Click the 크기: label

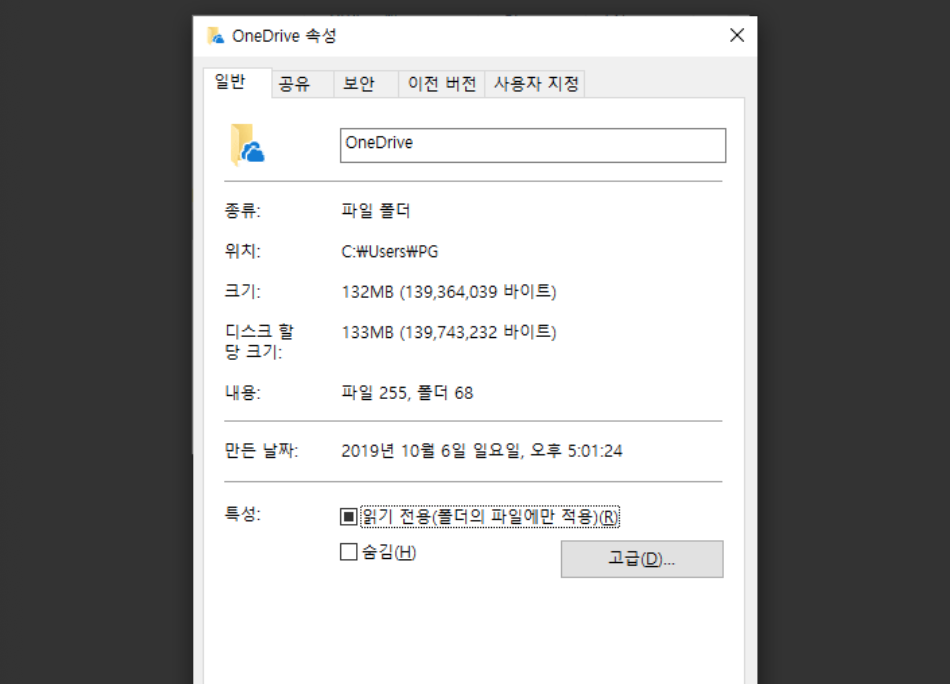tap(242, 291)
